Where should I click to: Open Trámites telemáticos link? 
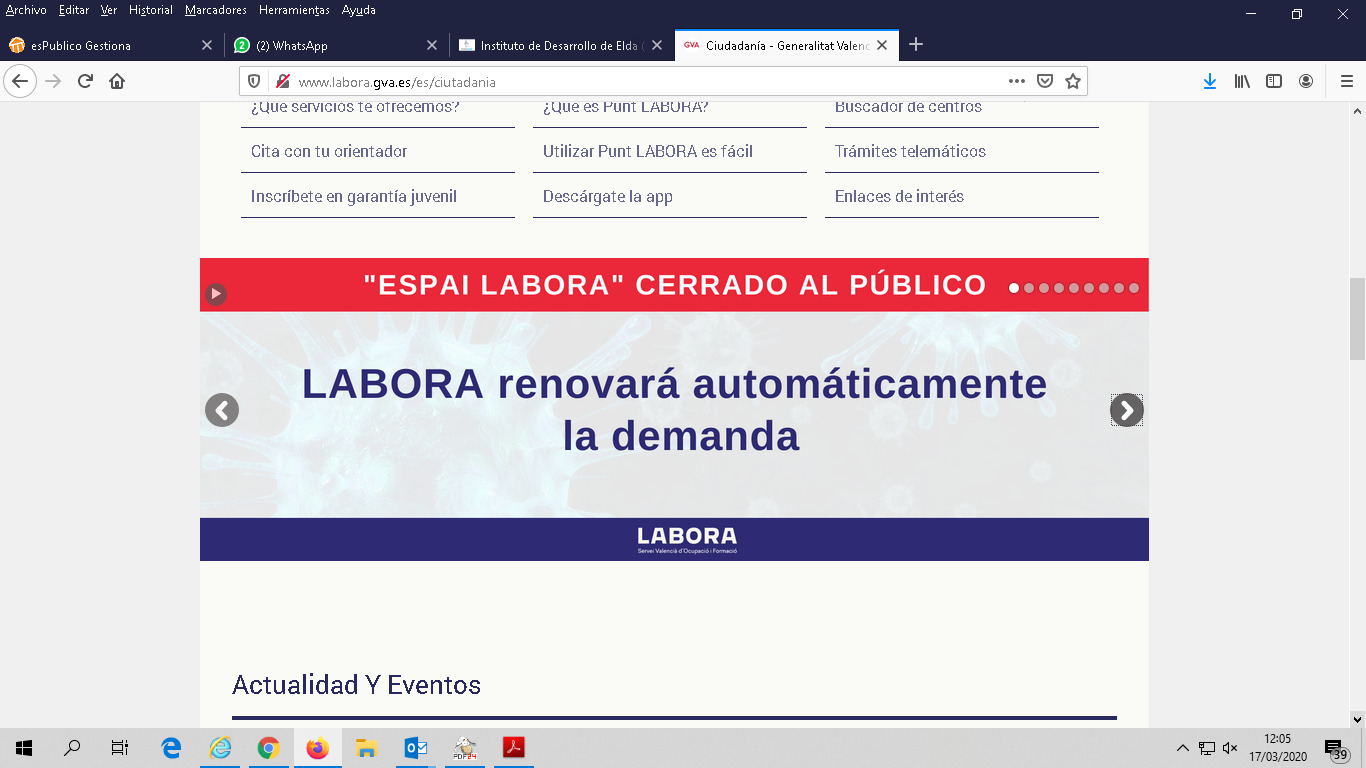910,152
